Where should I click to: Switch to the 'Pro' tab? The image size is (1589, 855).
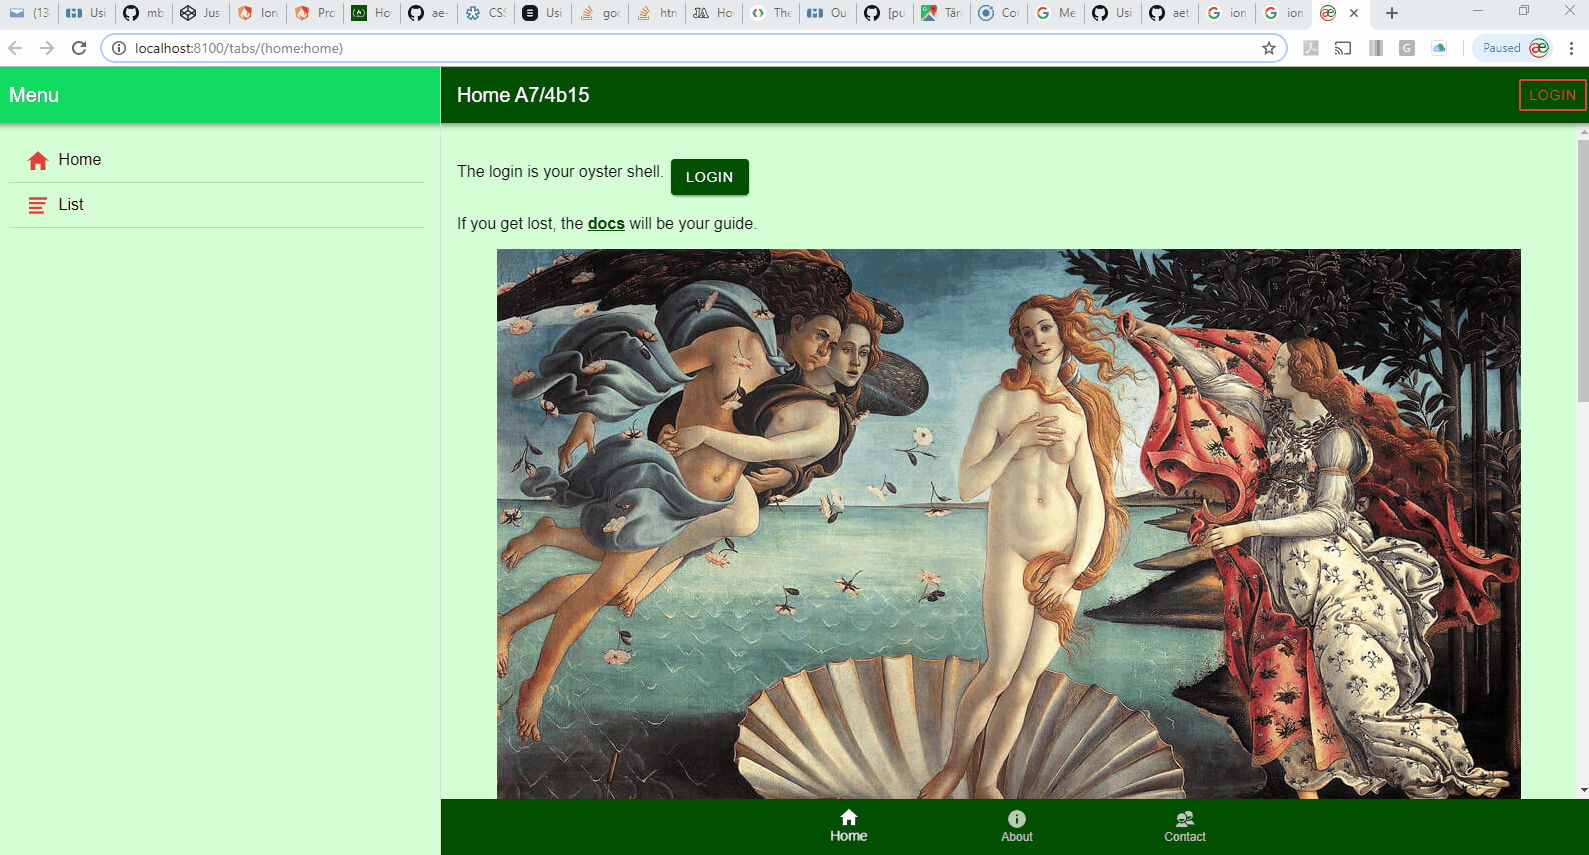pyautogui.click(x=314, y=13)
